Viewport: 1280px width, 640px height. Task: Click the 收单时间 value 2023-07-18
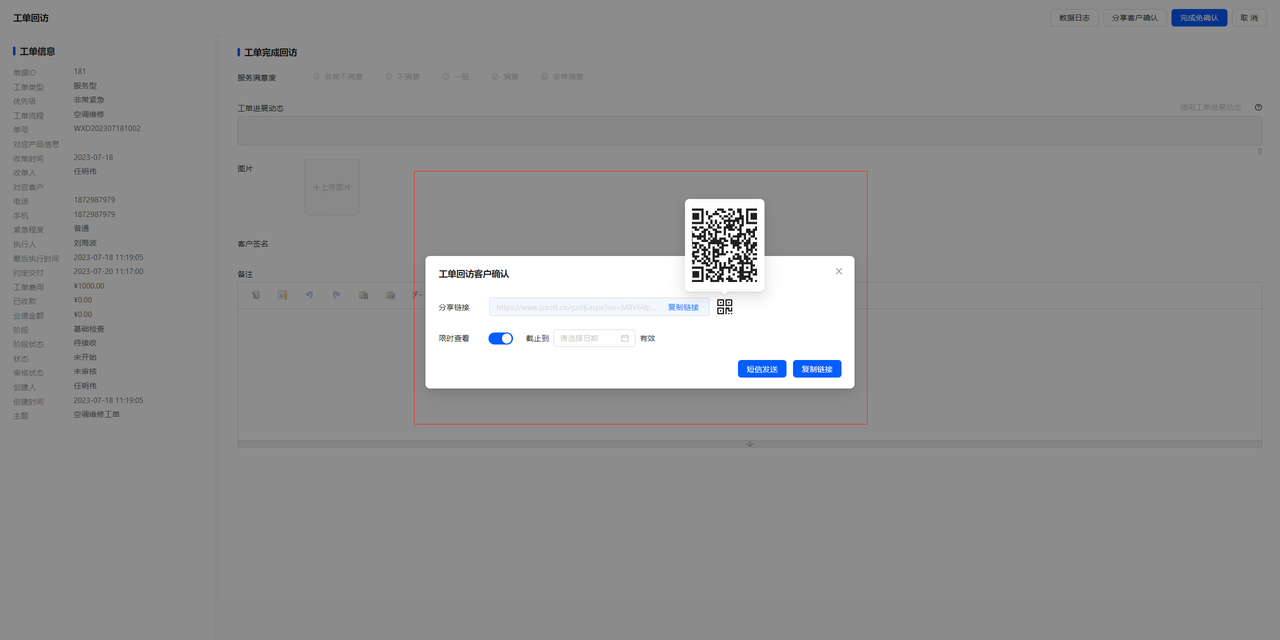click(x=93, y=157)
